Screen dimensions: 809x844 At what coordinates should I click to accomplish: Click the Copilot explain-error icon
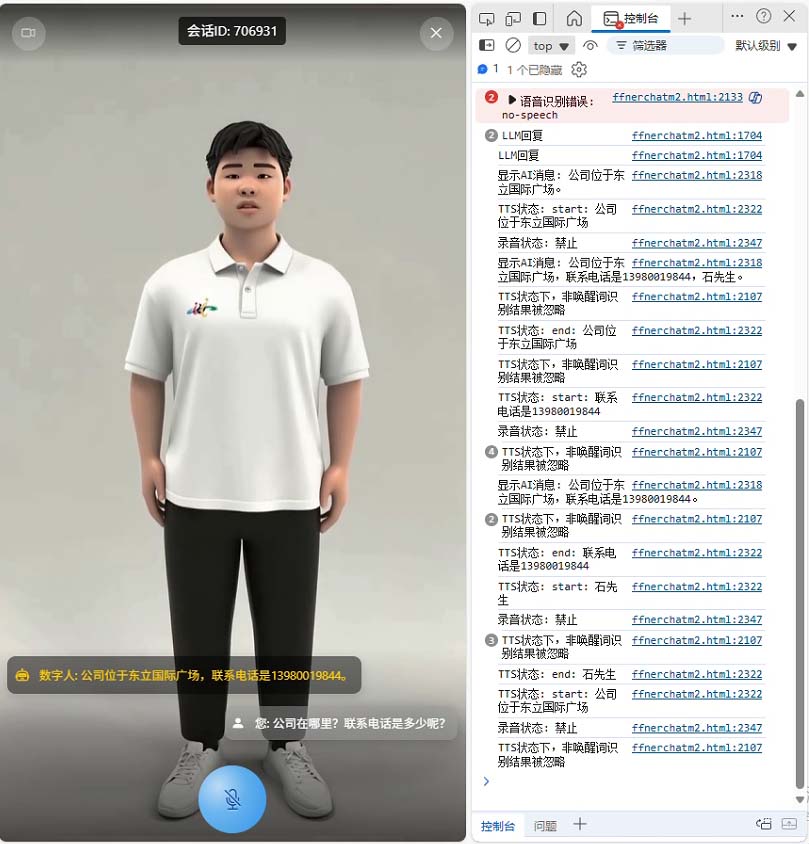(756, 98)
